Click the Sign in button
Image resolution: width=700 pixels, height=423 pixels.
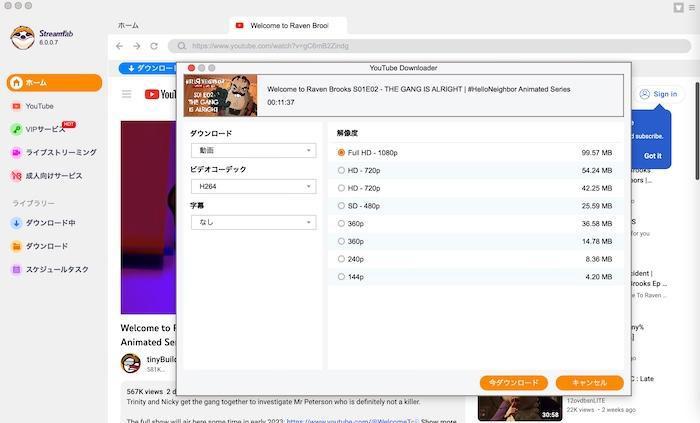coord(659,94)
